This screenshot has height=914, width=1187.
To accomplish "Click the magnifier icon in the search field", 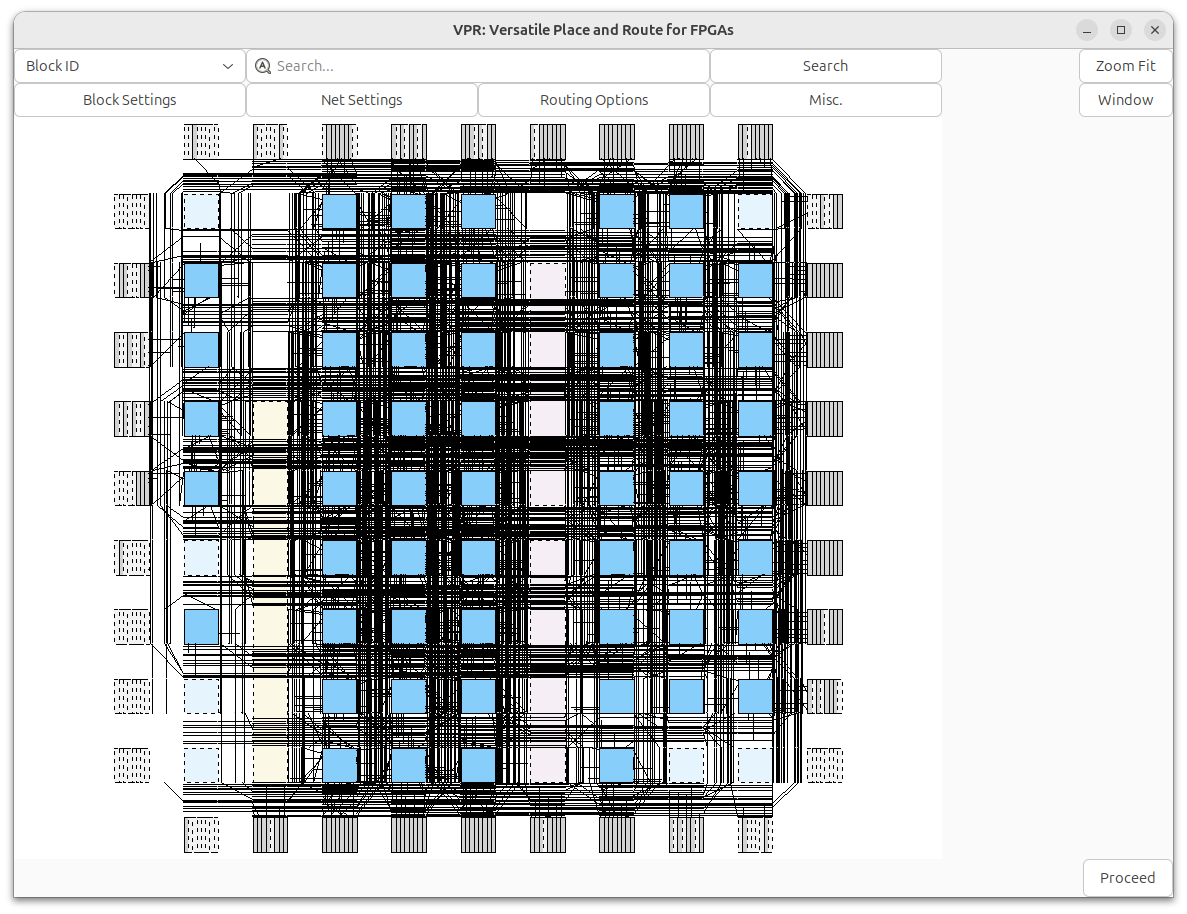I will coord(263,66).
